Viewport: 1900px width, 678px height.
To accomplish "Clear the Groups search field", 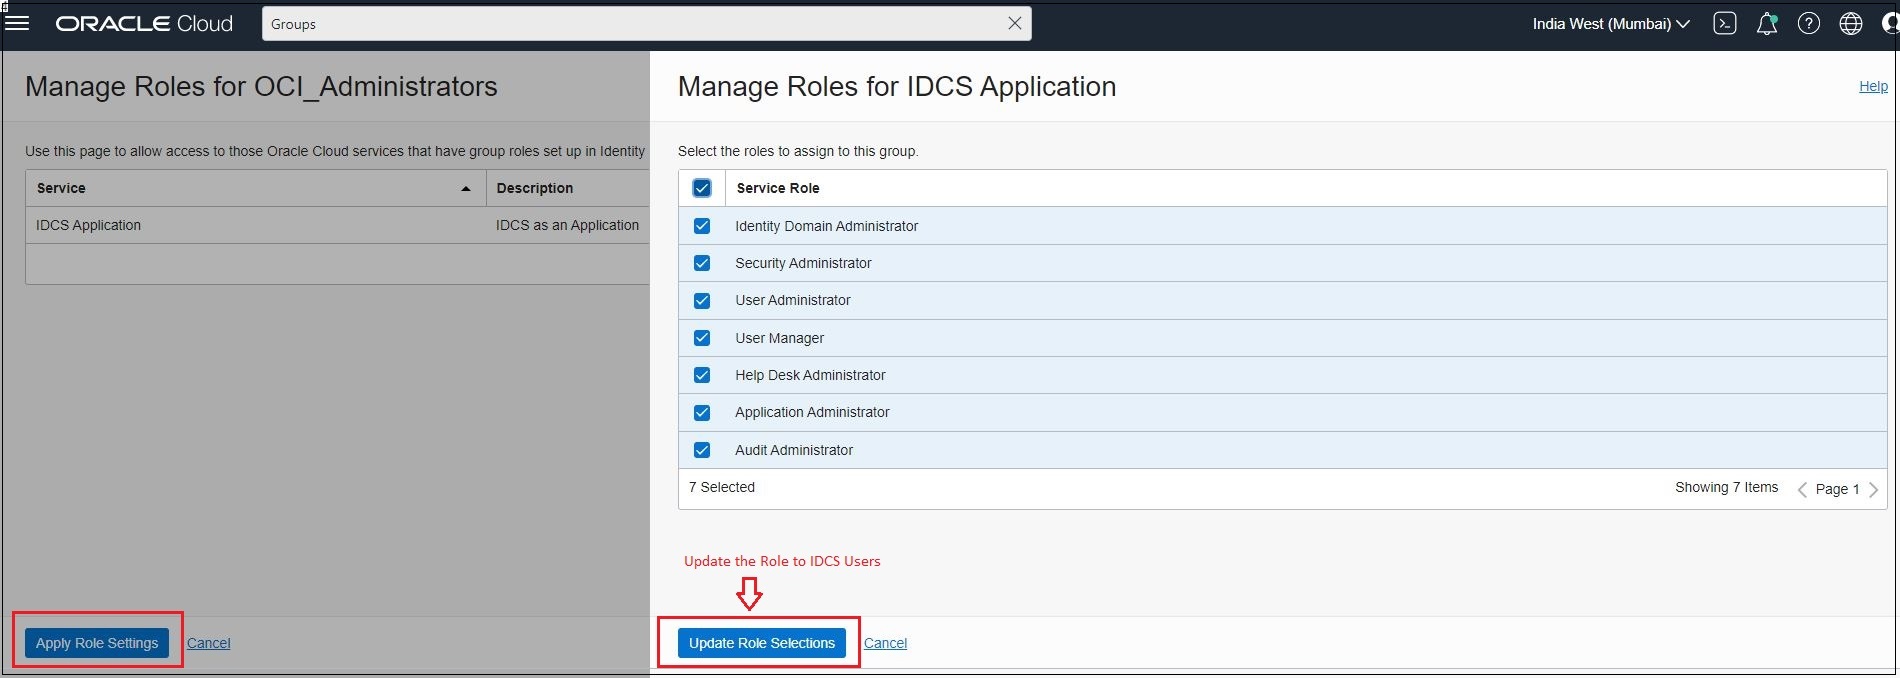I will point(1014,23).
